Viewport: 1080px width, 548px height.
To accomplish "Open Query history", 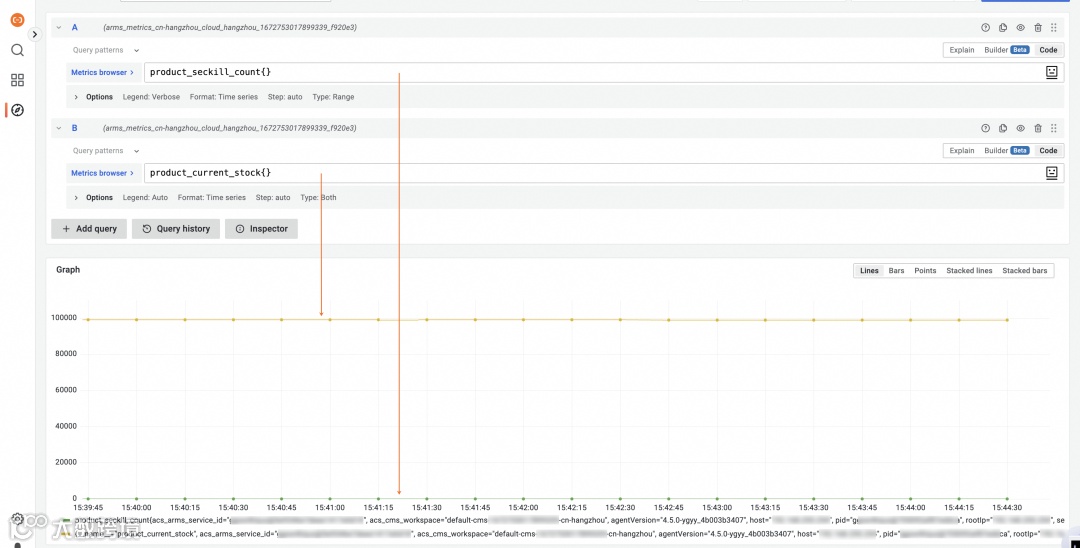I will [176, 229].
